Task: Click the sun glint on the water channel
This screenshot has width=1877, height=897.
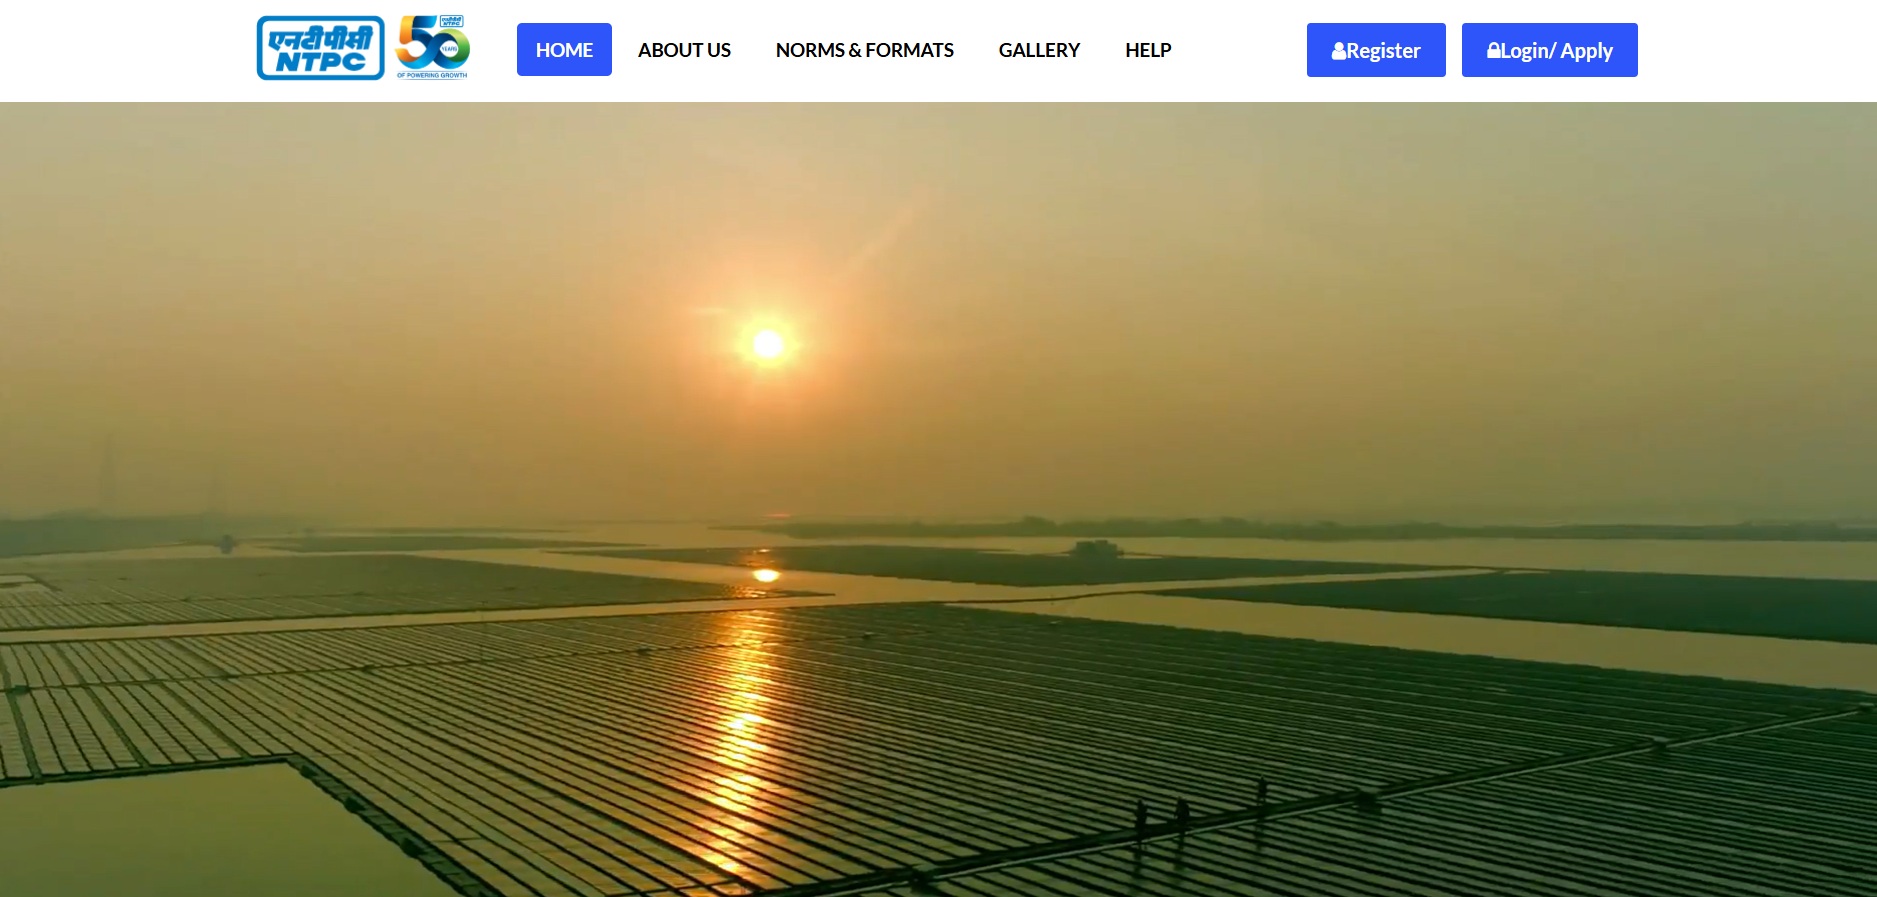Action: tap(766, 575)
